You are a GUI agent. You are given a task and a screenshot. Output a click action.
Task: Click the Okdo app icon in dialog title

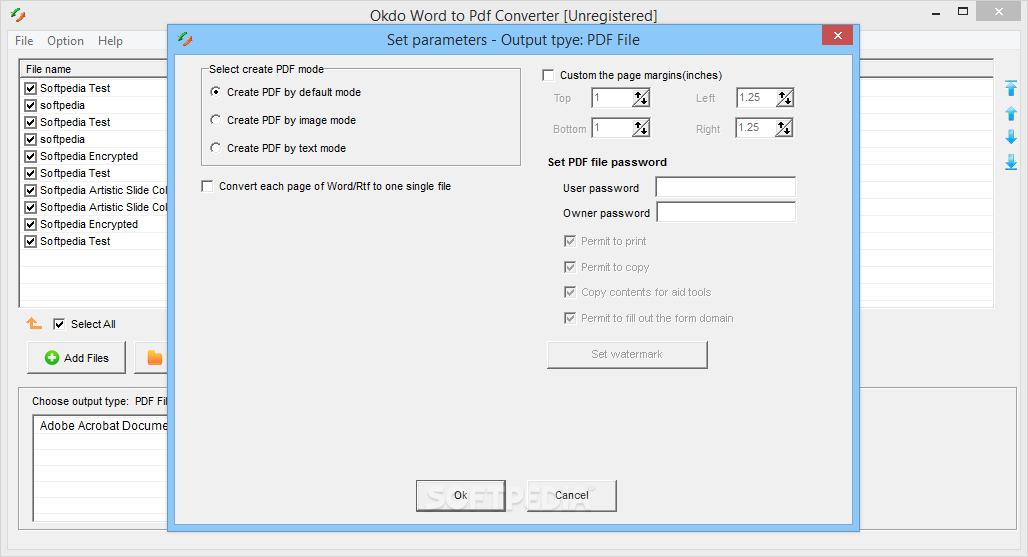(x=185, y=39)
